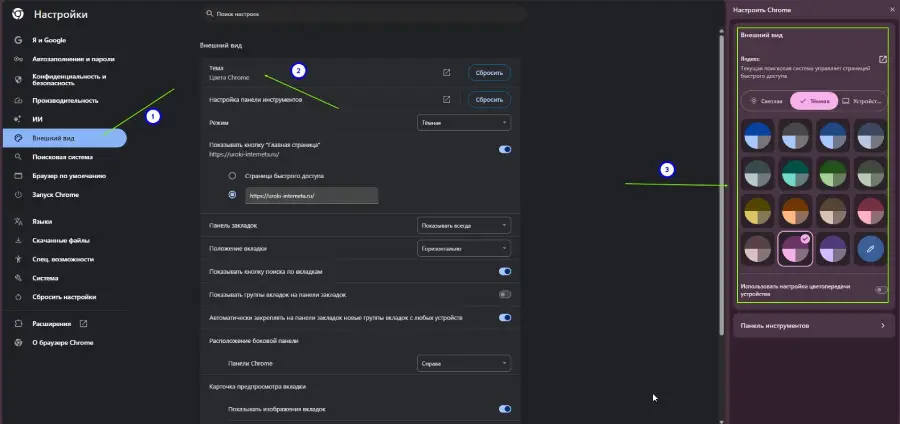This screenshot has width=900, height=424.
Task: Open Производительность settings section
Action: pos(64,100)
